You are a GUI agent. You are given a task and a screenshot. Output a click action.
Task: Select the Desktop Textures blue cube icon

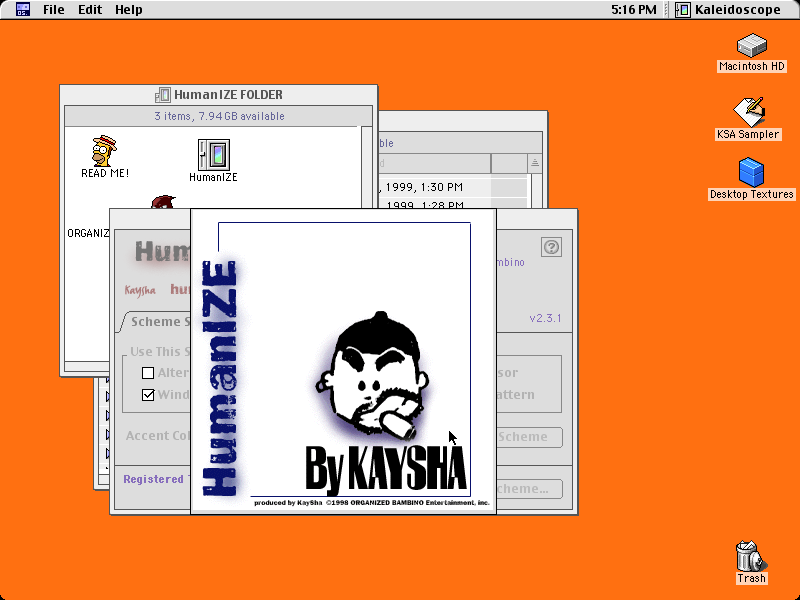pyautogui.click(x=752, y=172)
